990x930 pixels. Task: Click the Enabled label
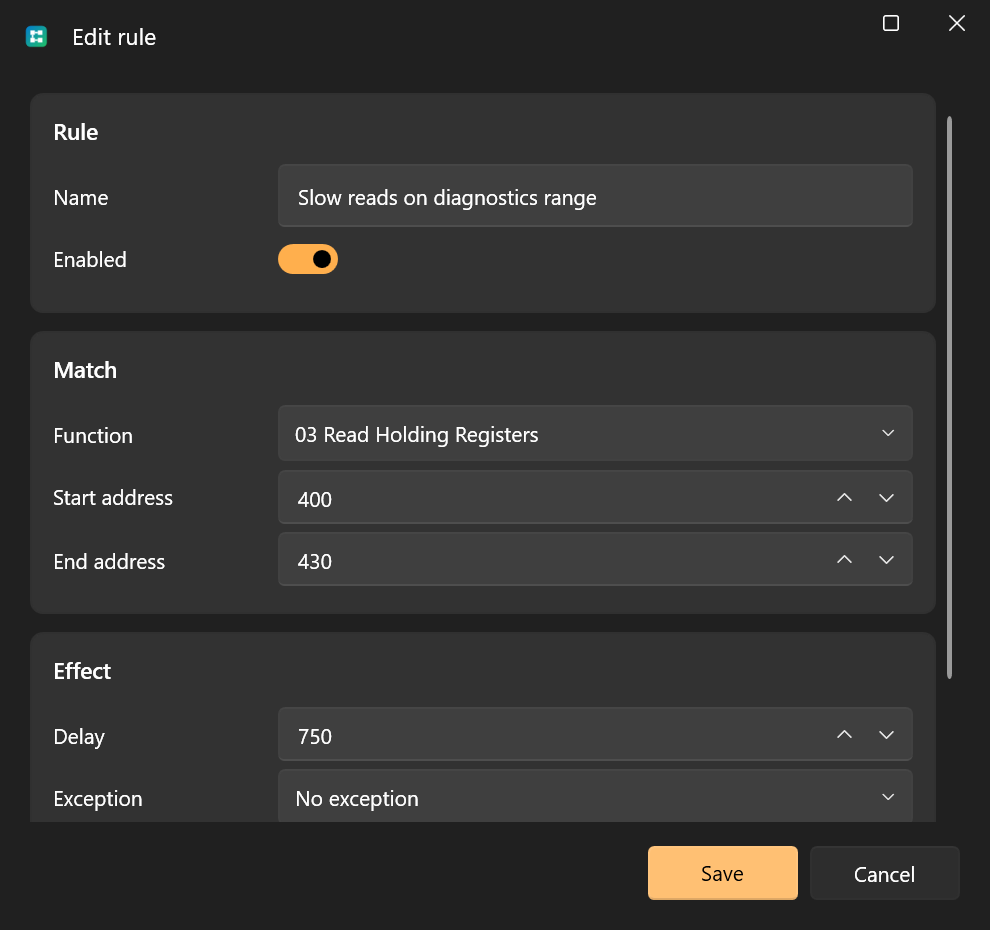90,259
